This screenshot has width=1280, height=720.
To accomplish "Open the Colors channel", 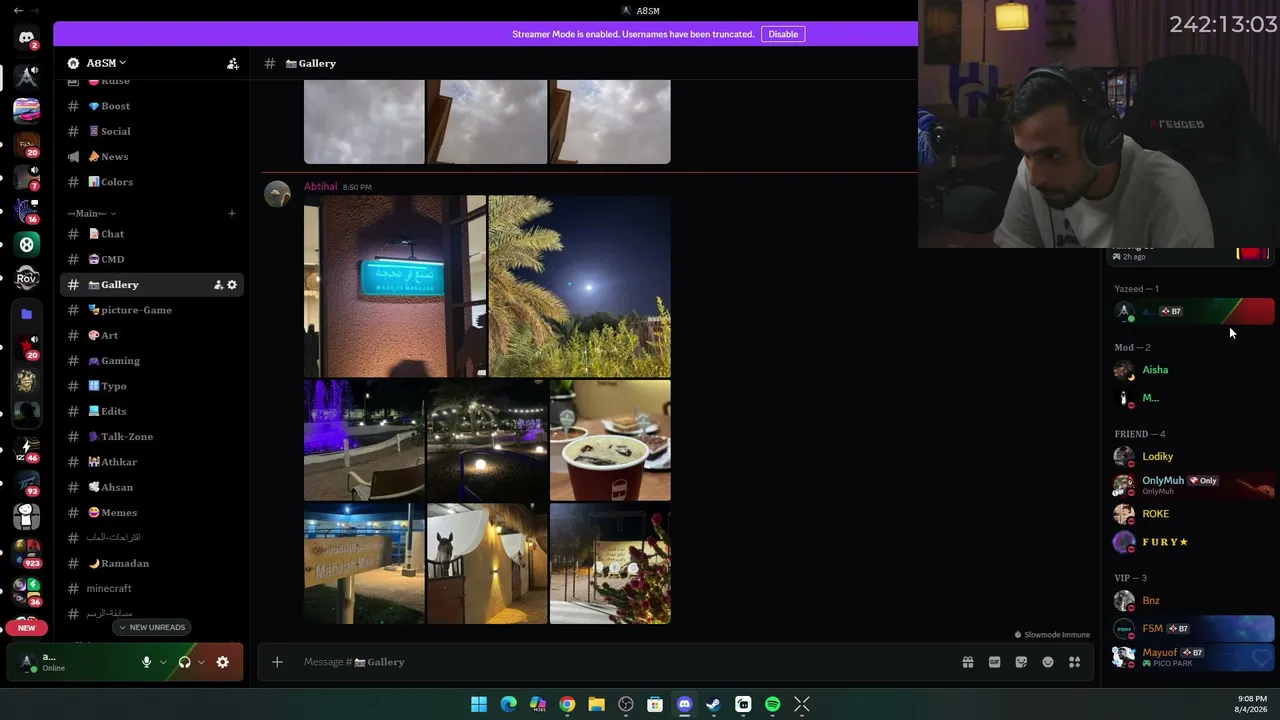I will point(152,182).
